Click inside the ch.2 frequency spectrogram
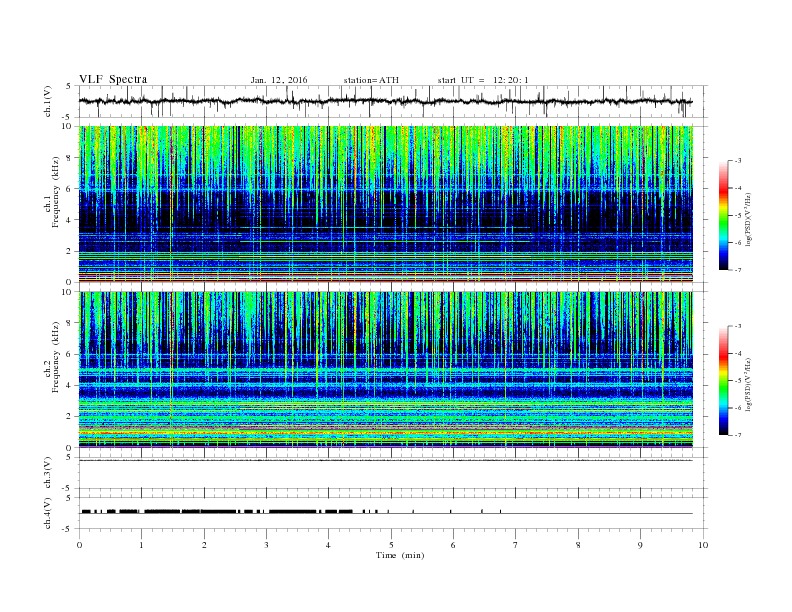 tap(386, 369)
